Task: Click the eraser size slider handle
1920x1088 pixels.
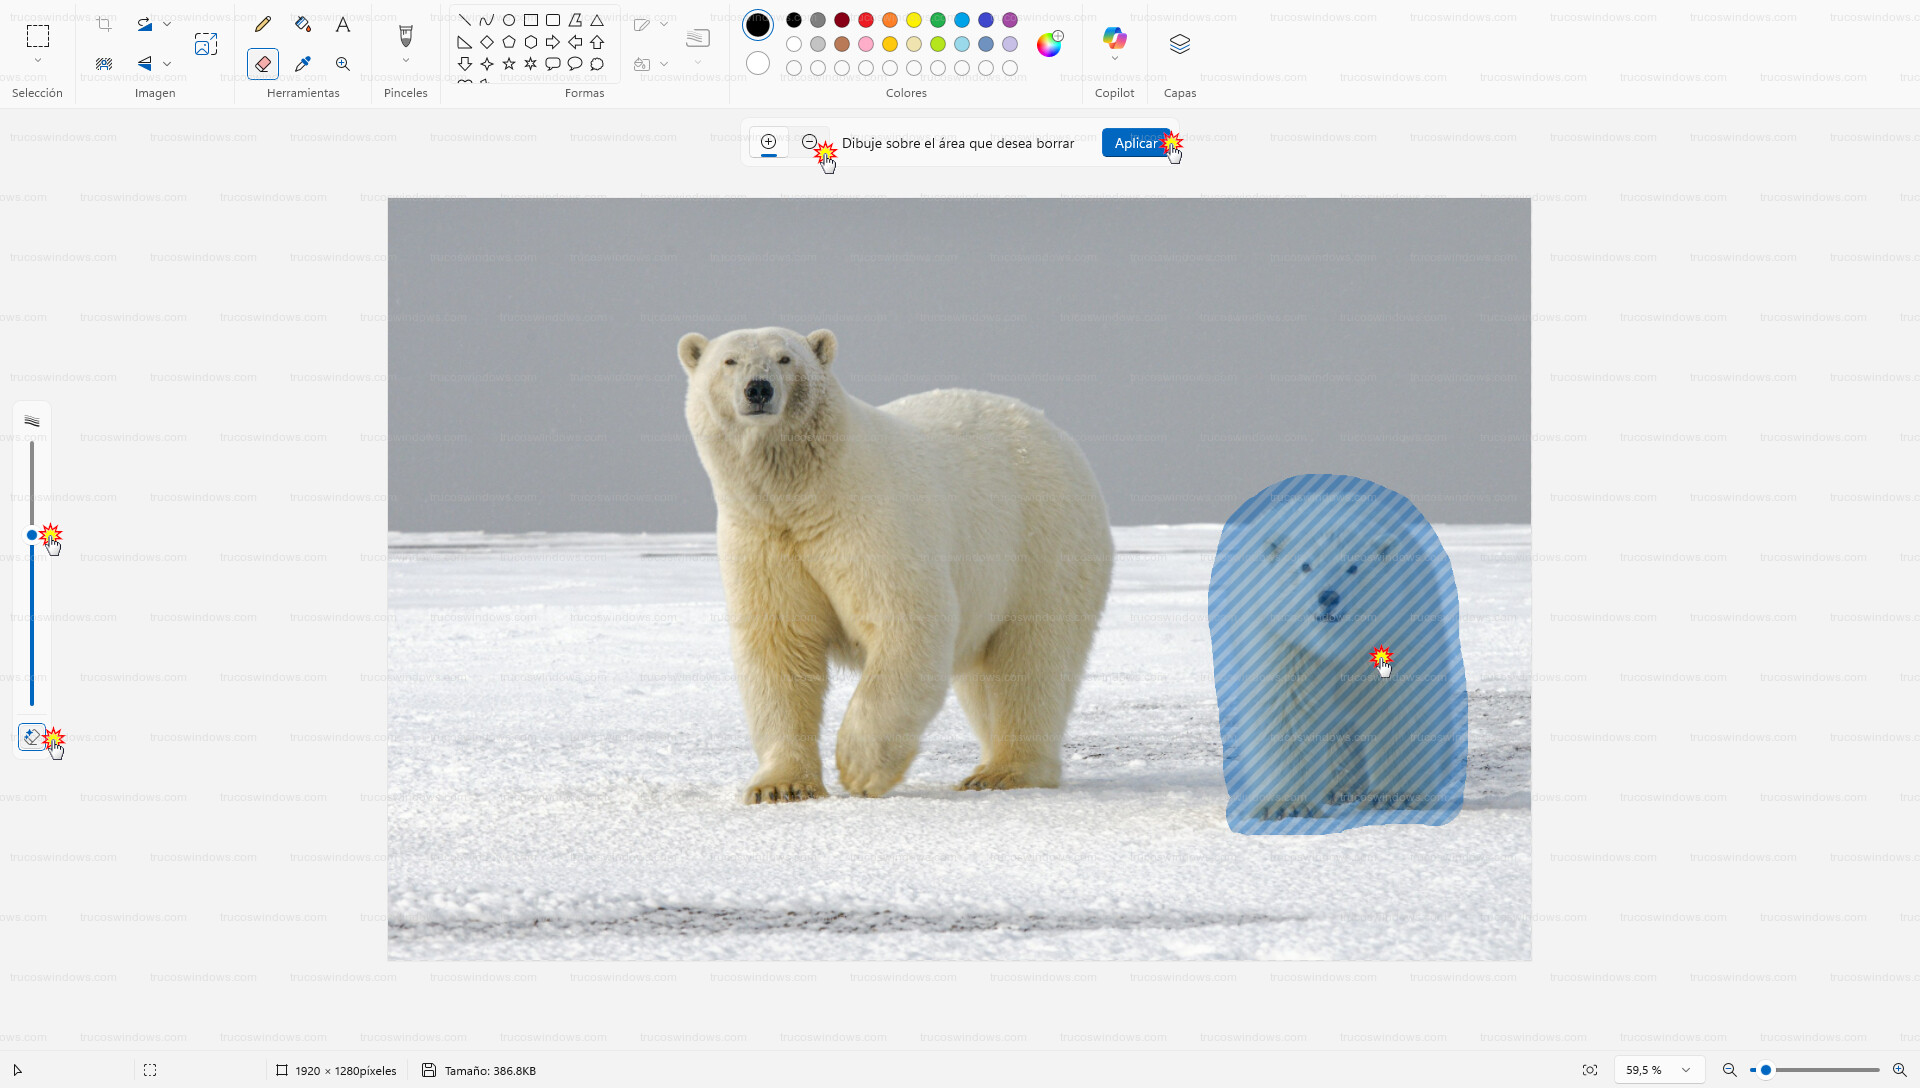Action: tap(32, 535)
